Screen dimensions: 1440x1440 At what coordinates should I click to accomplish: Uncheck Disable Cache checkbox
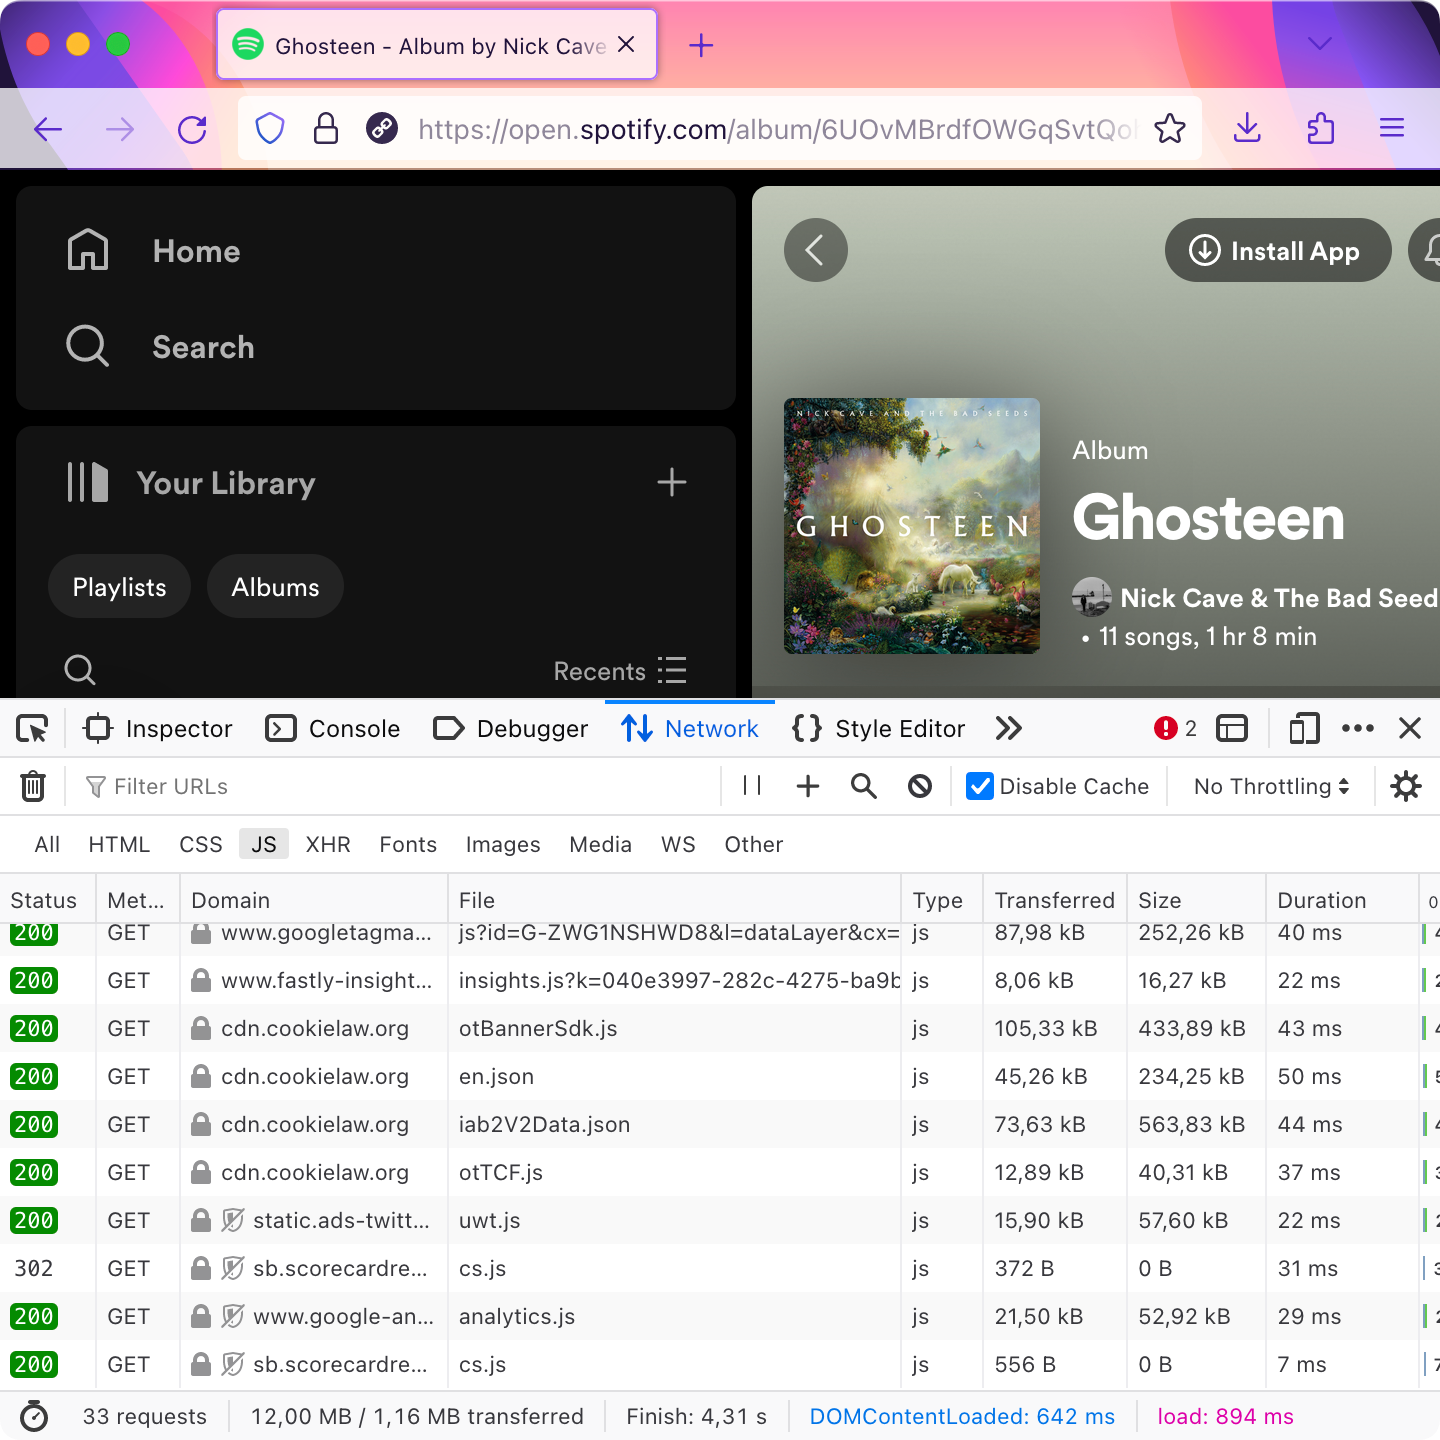click(980, 787)
